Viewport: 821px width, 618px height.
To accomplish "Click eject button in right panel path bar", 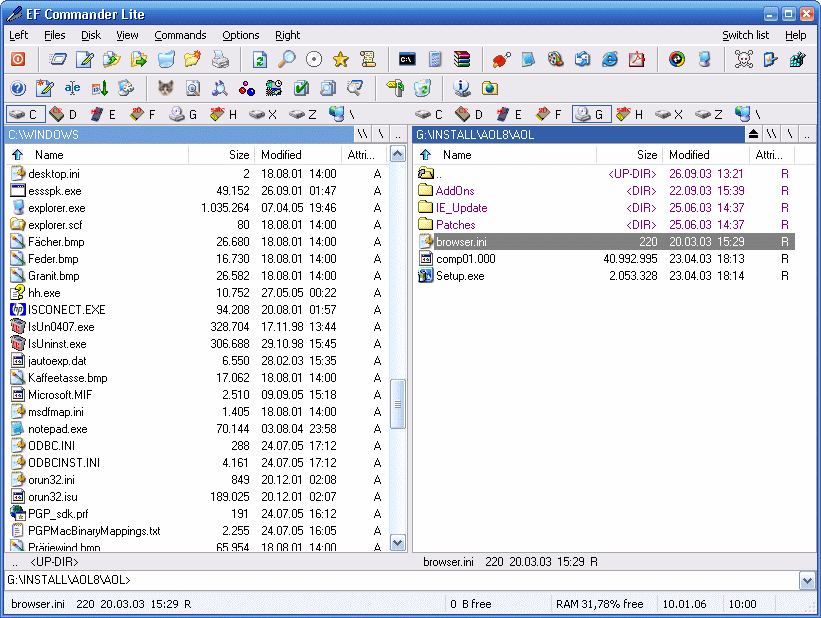I will (x=753, y=134).
